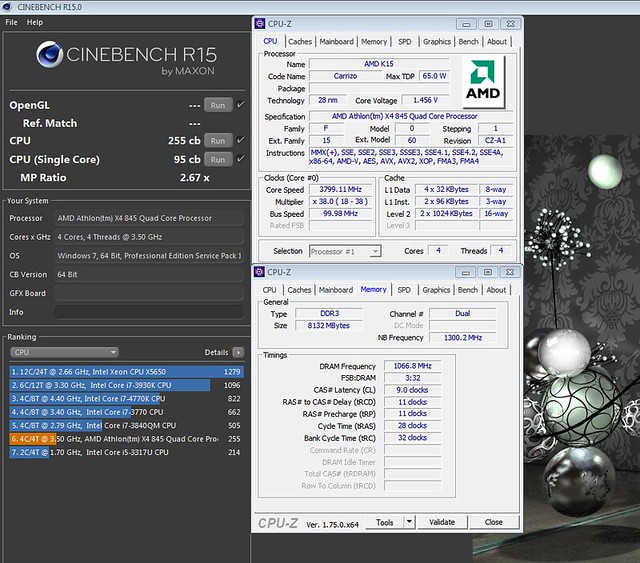
Task: Click the Specification field AMD Athlon X4 845
Action: click(410, 116)
